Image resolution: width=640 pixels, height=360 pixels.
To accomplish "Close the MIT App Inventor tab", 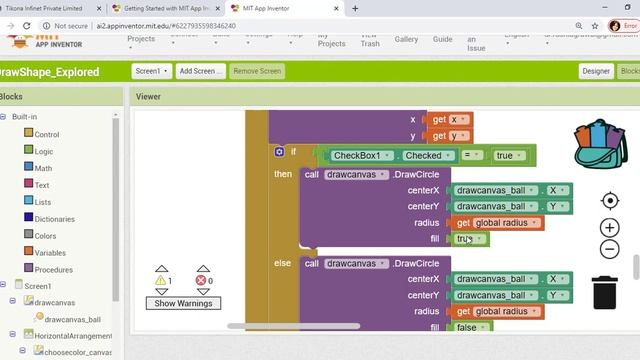I will click(x=336, y=8).
